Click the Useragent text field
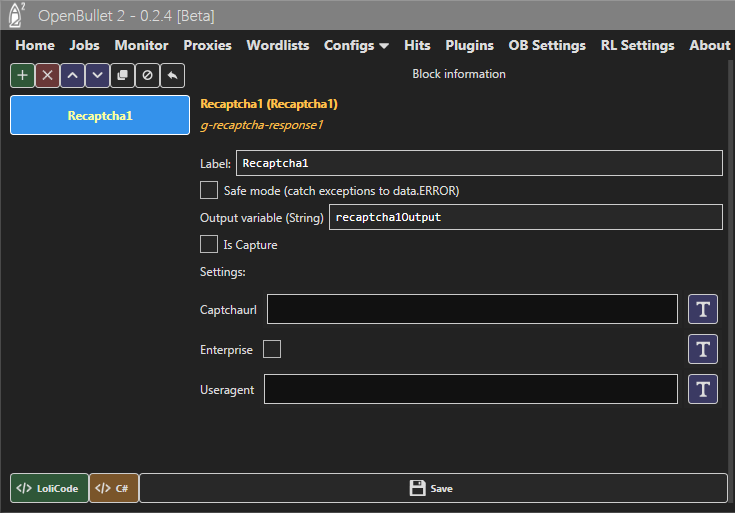 click(x=471, y=389)
